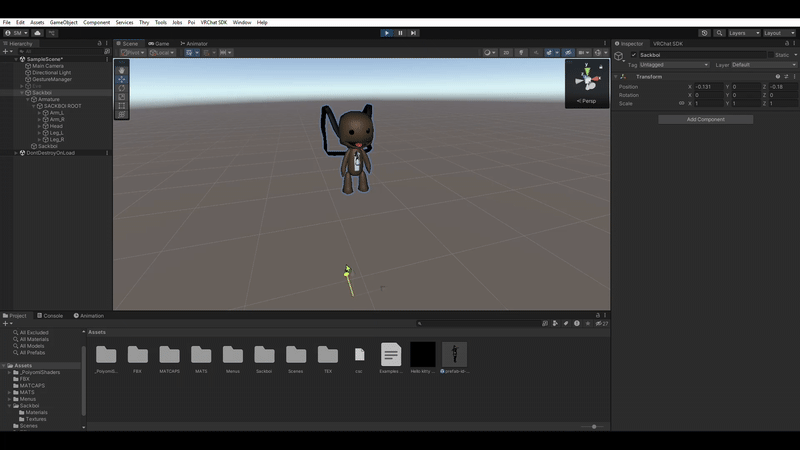Select Main Camera in Hierarchy
The height and width of the screenshot is (450, 800).
click(48, 66)
